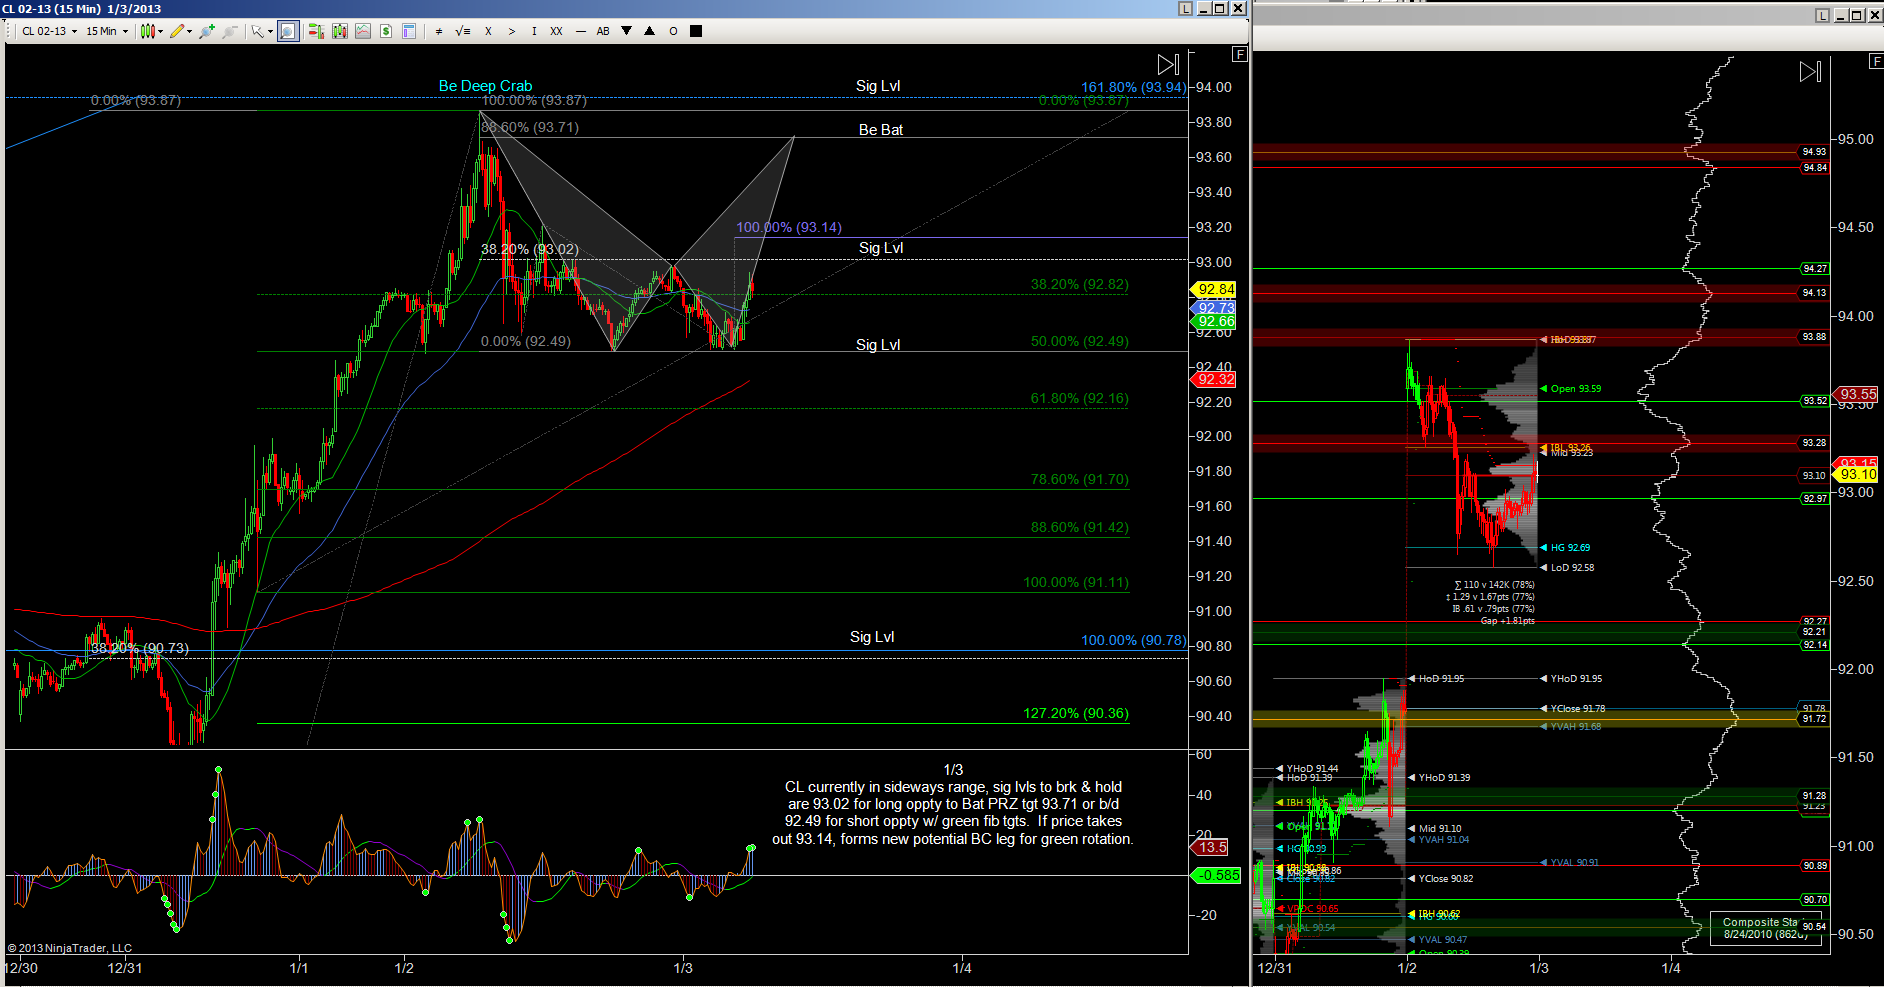Image resolution: width=1884 pixels, height=987 pixels.
Task: Click the up triangle marker button
Action: [x=650, y=31]
